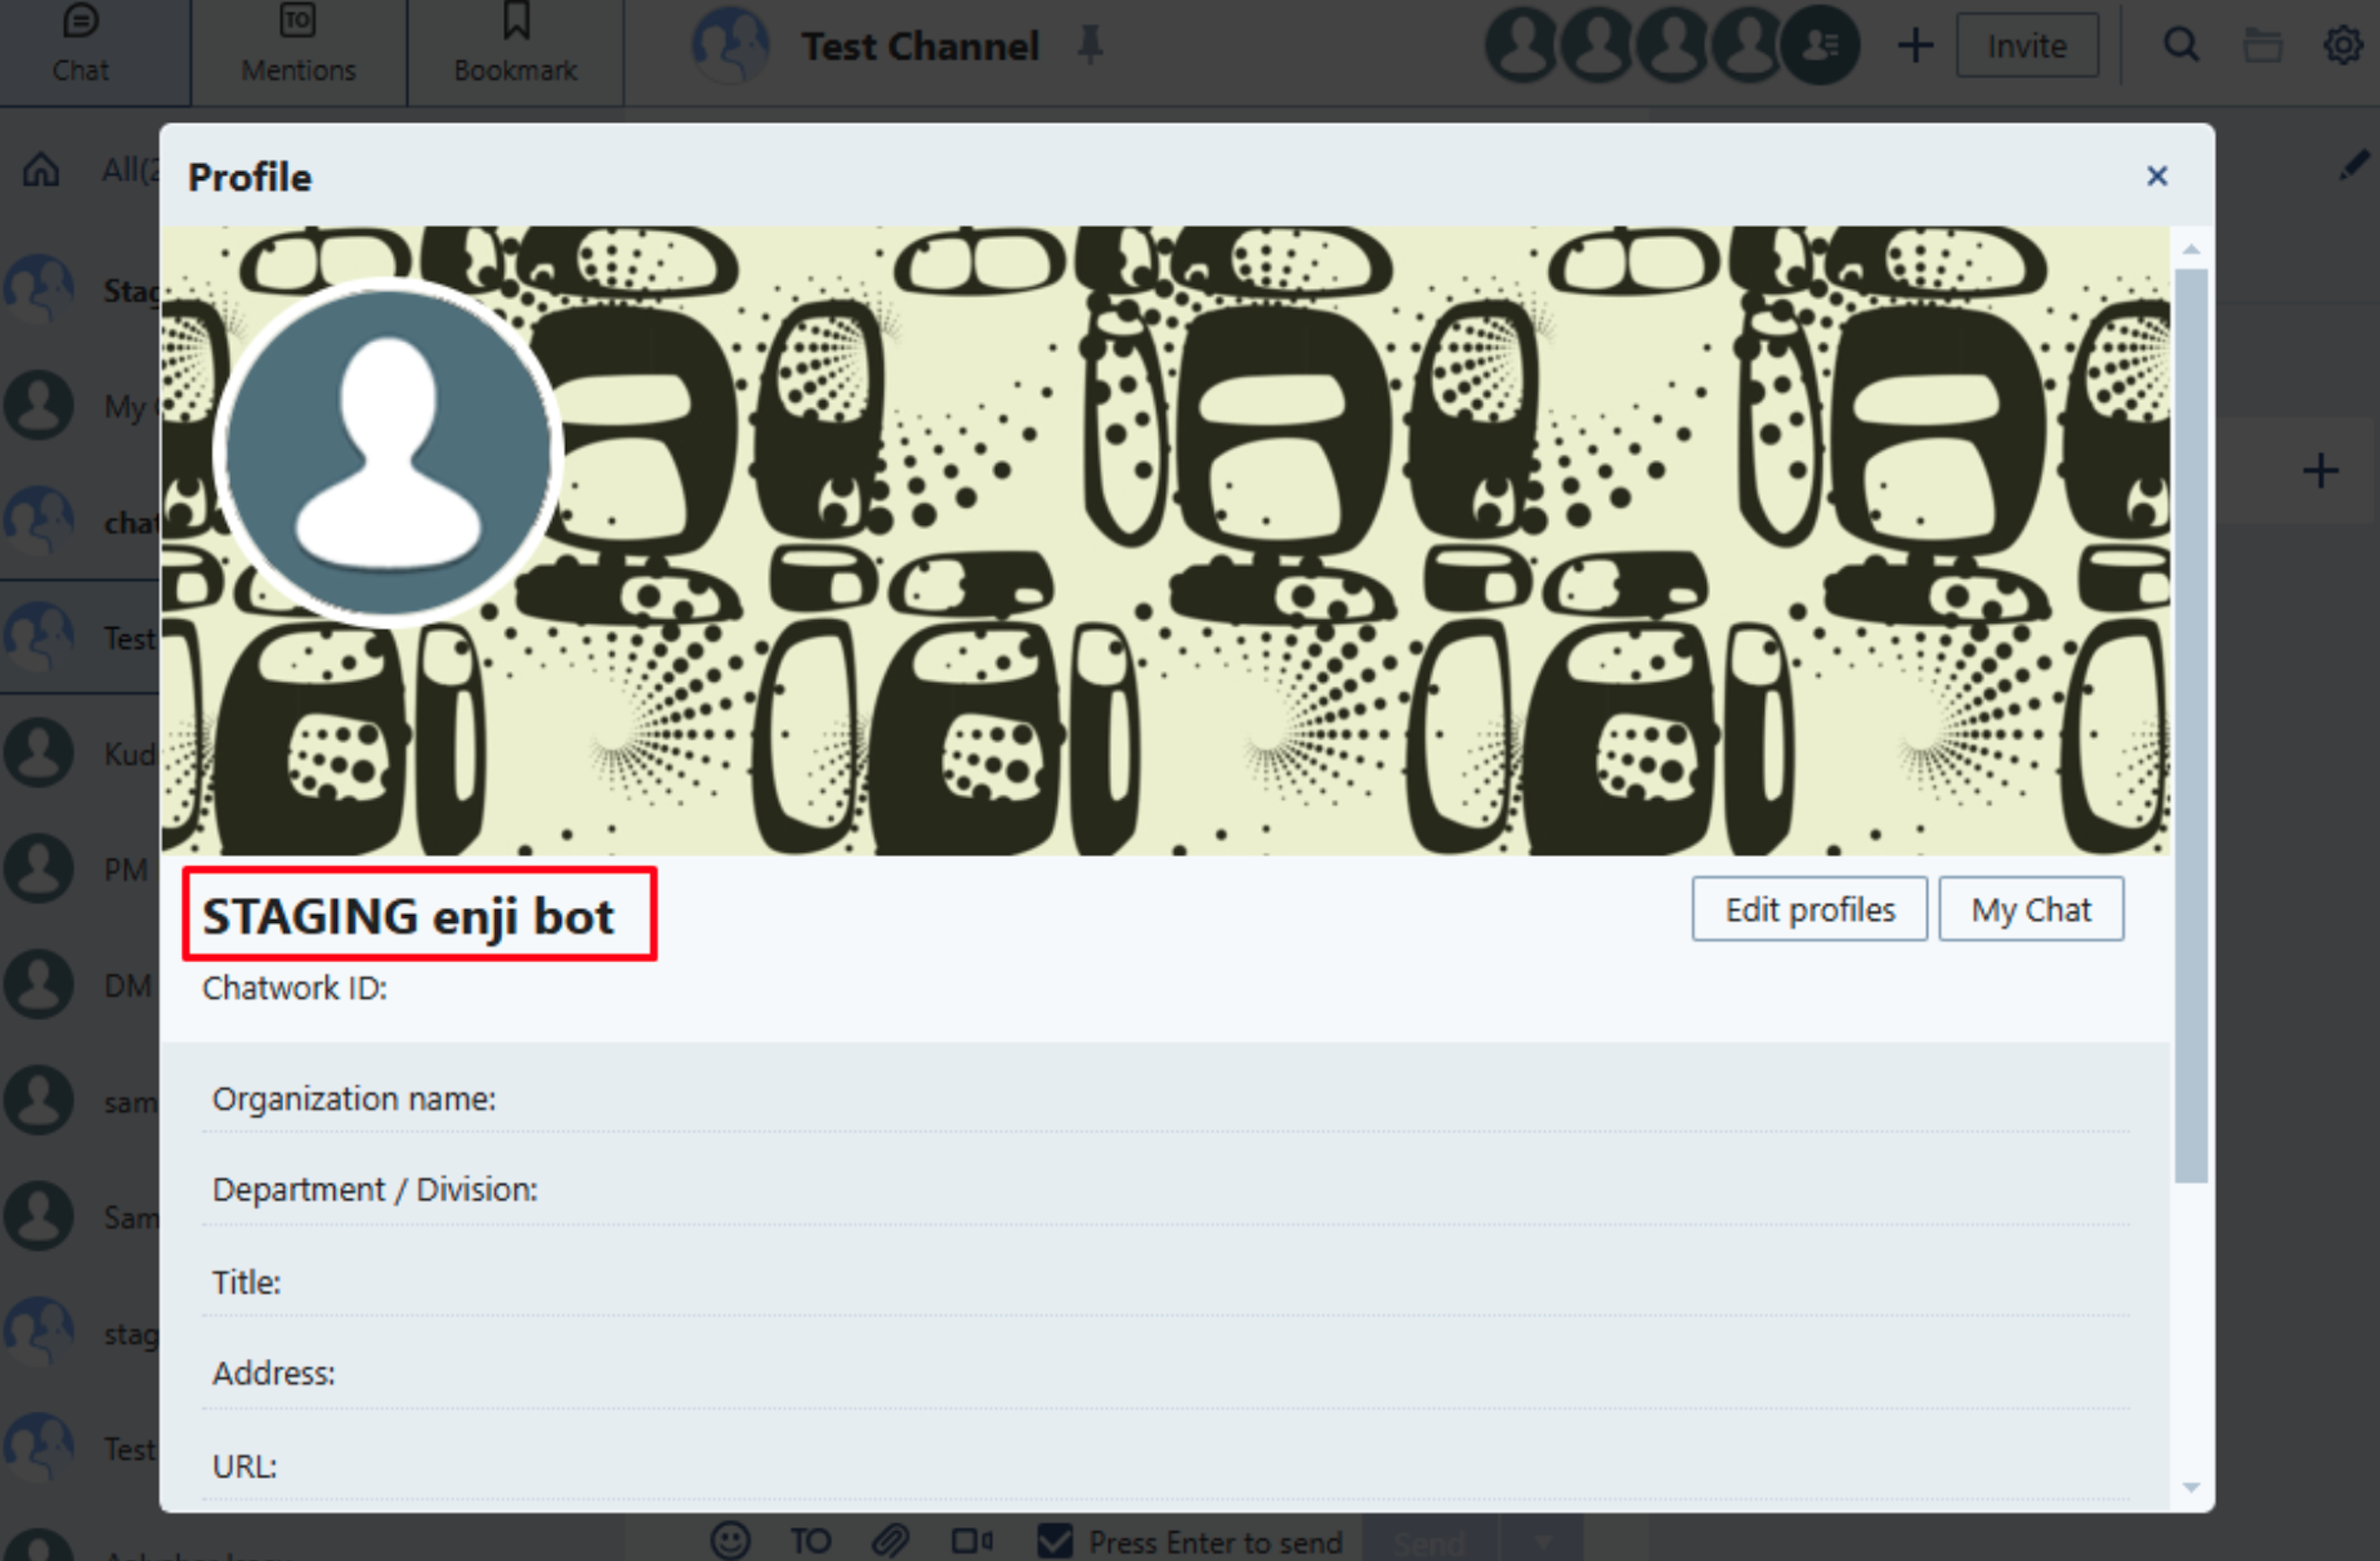Viewport: 2380px width, 1561px height.
Task: Click the first member avatar in header
Action: [1522, 45]
